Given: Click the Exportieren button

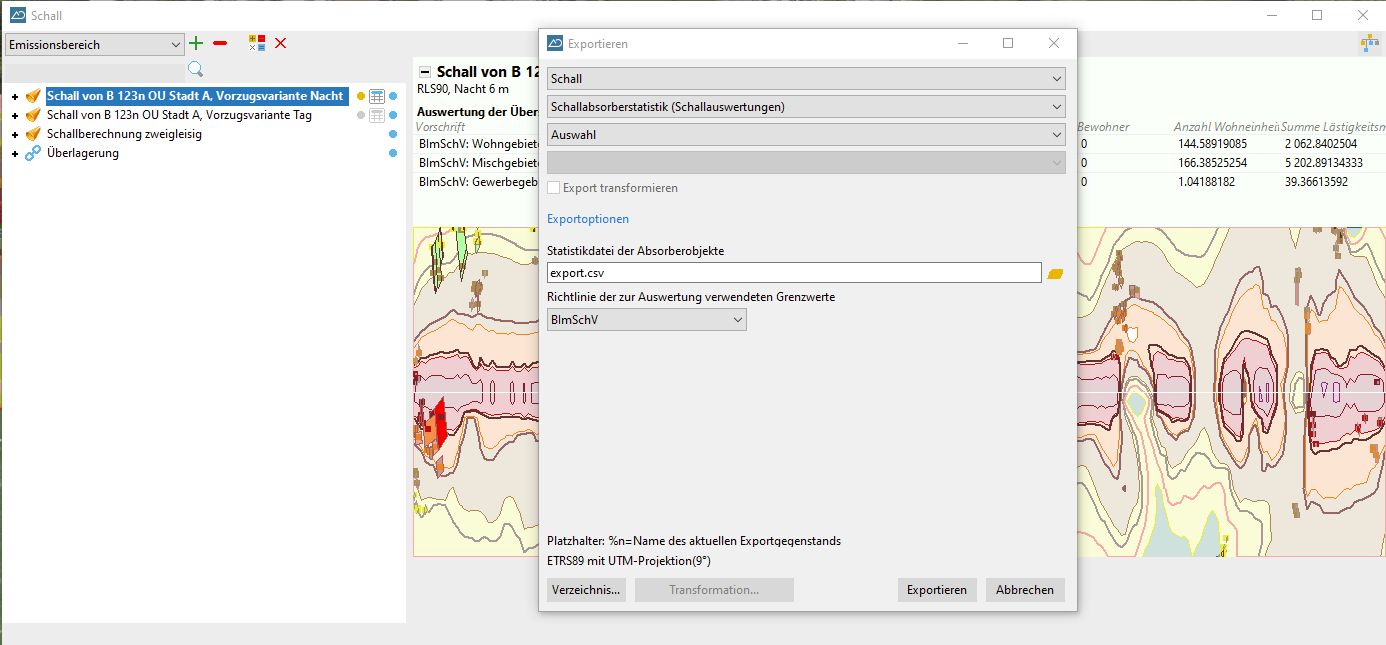Looking at the screenshot, I should click(936, 590).
